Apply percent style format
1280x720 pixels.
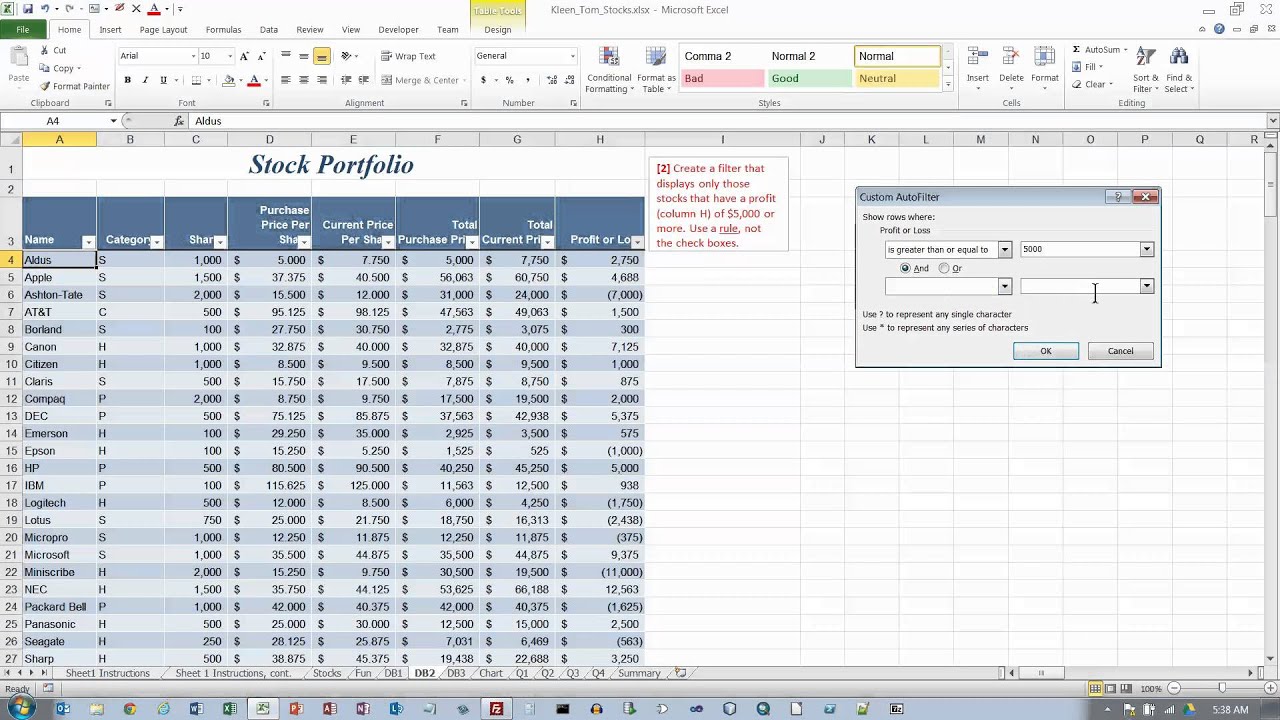click(509, 80)
